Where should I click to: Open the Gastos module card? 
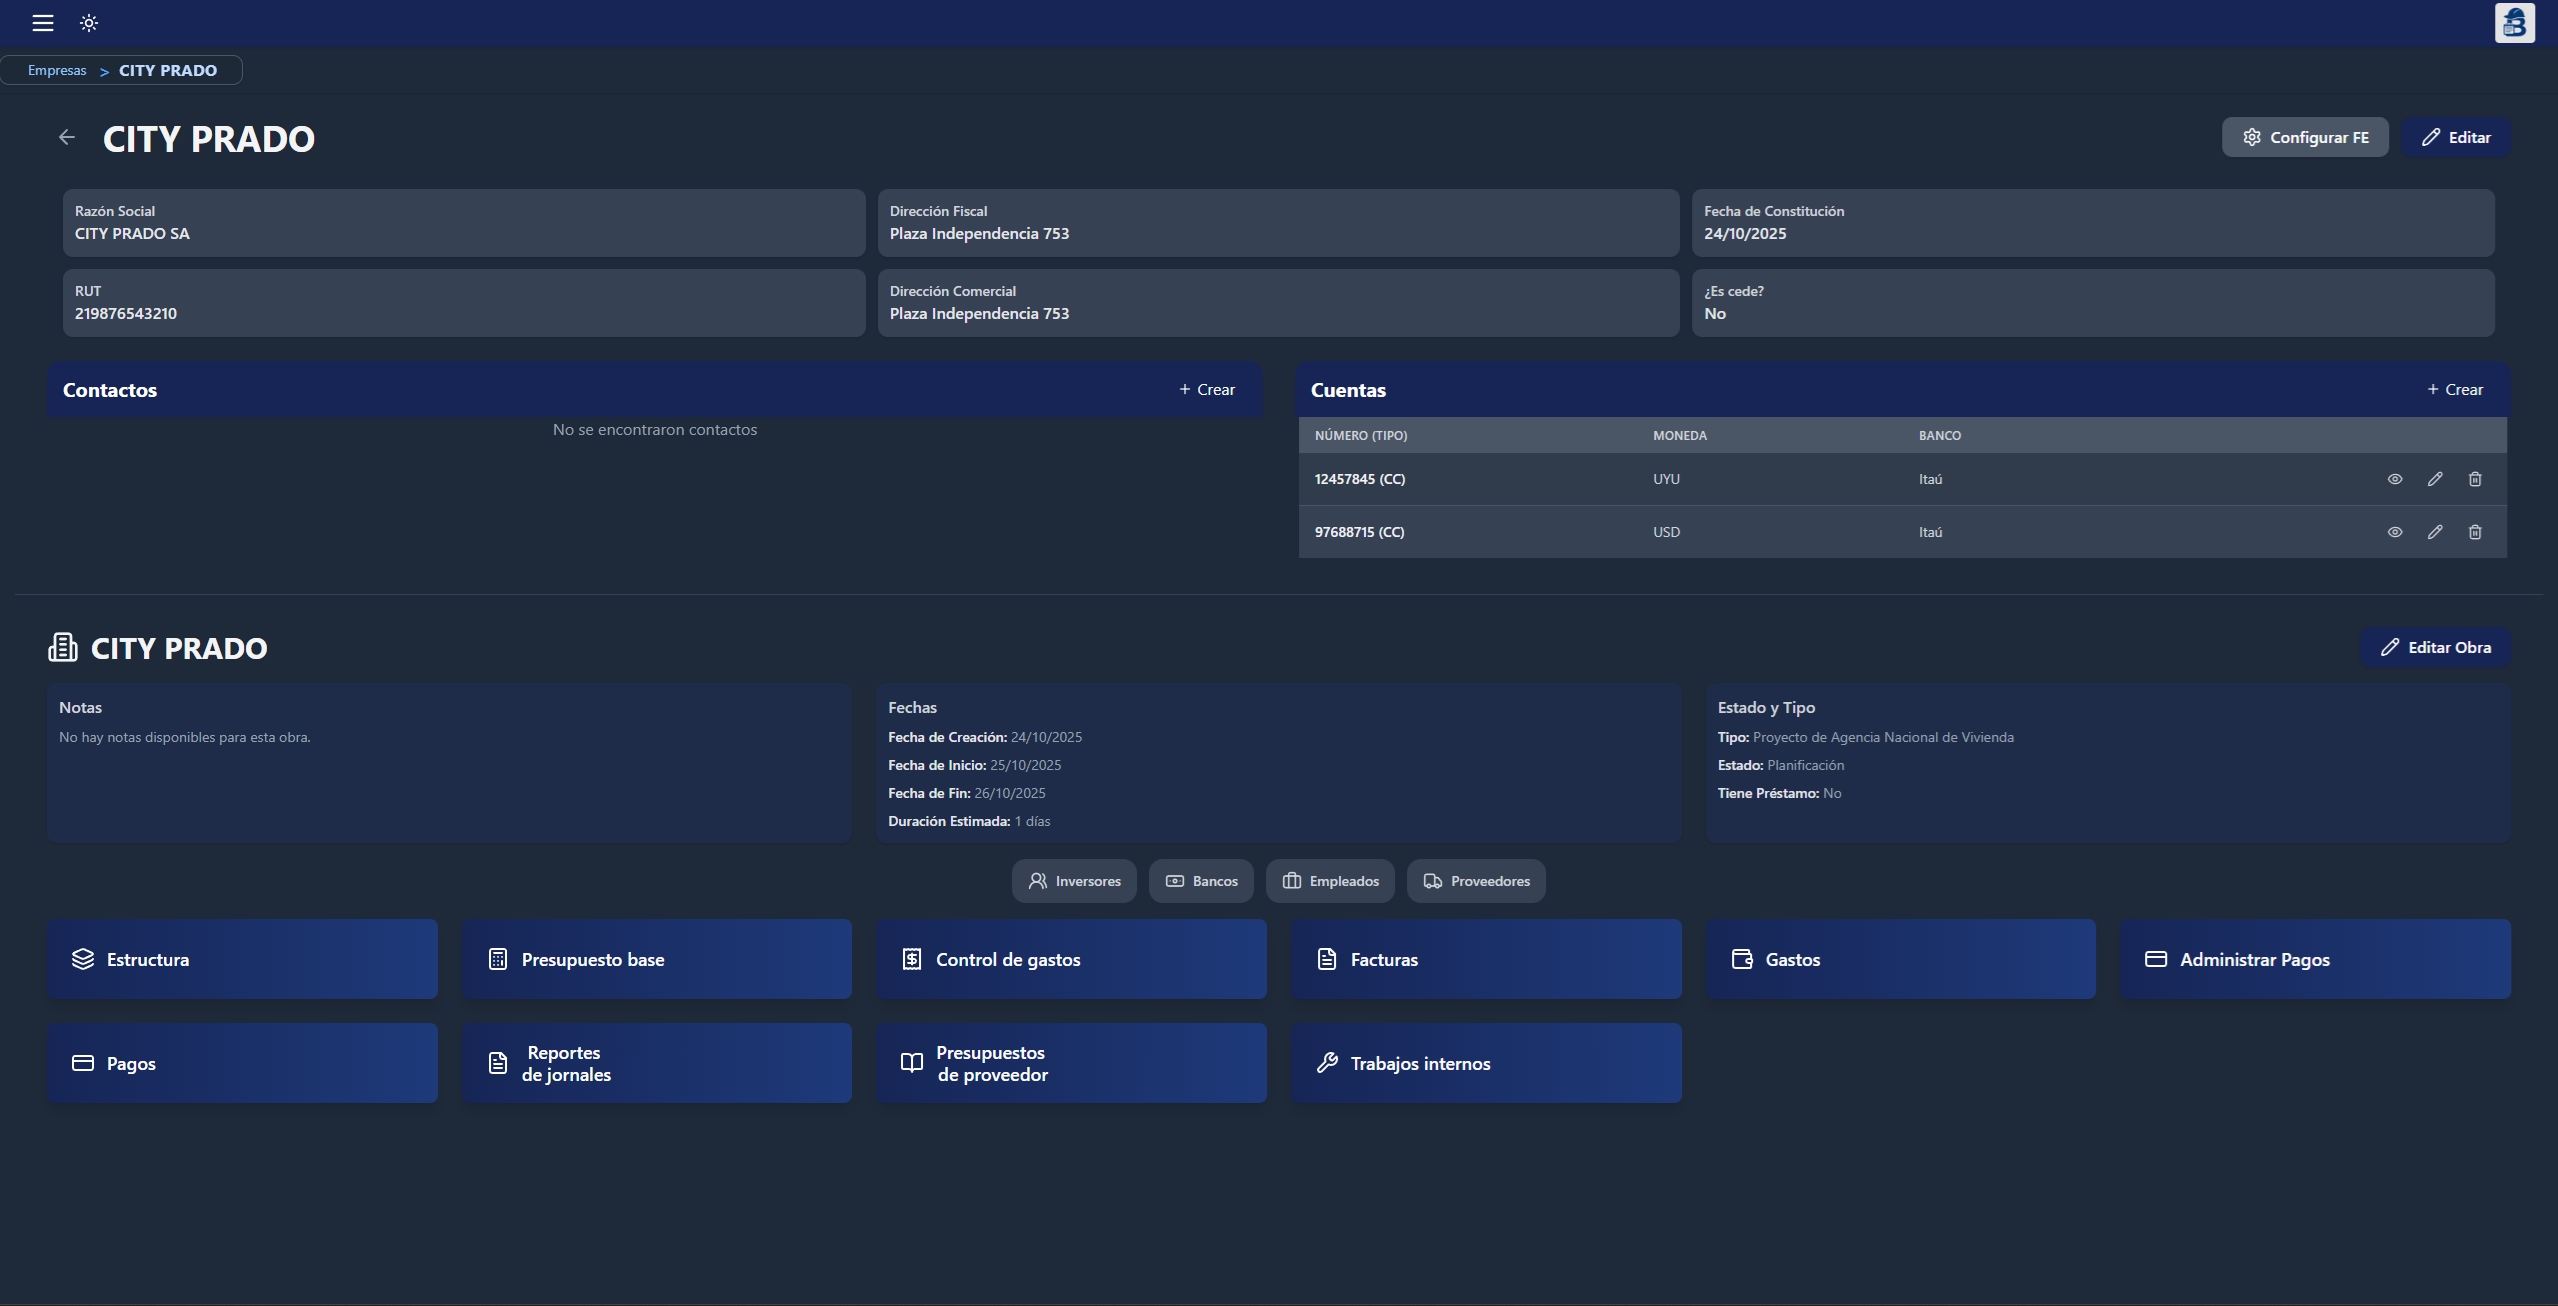point(1901,959)
